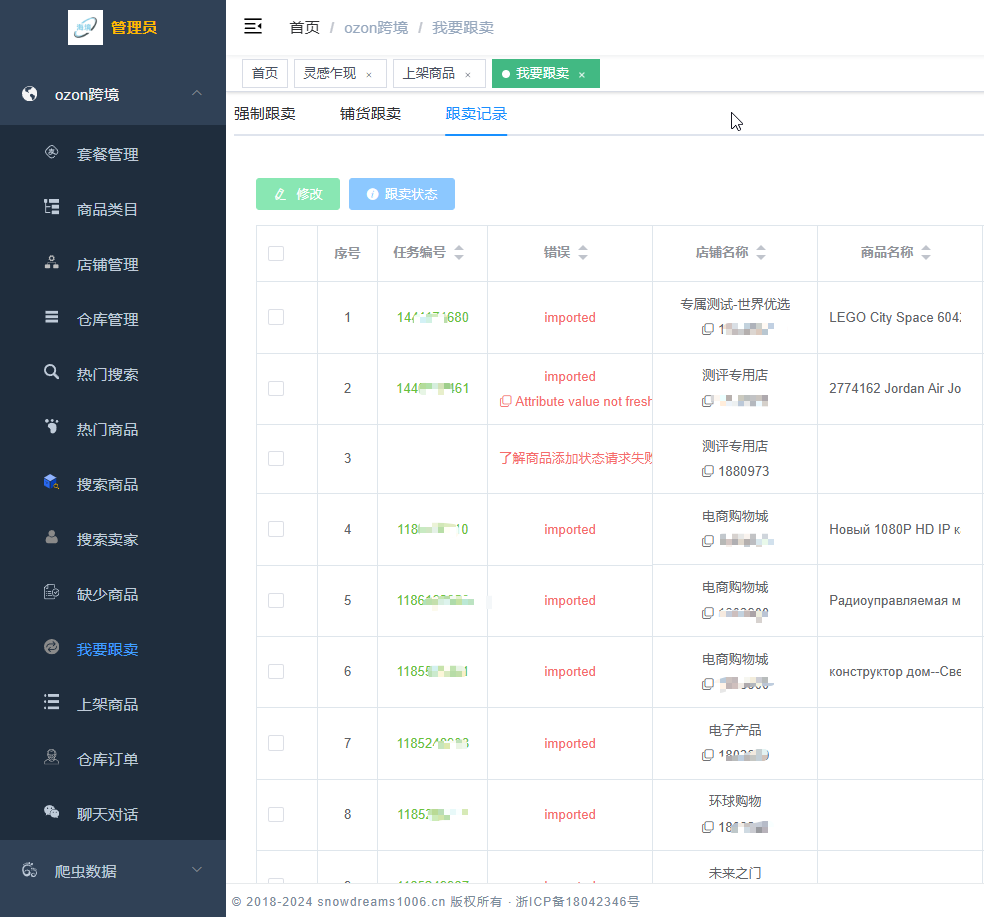Toggle the select-all checkbox in table header
The width and height of the screenshot is (984, 917).
point(276,253)
